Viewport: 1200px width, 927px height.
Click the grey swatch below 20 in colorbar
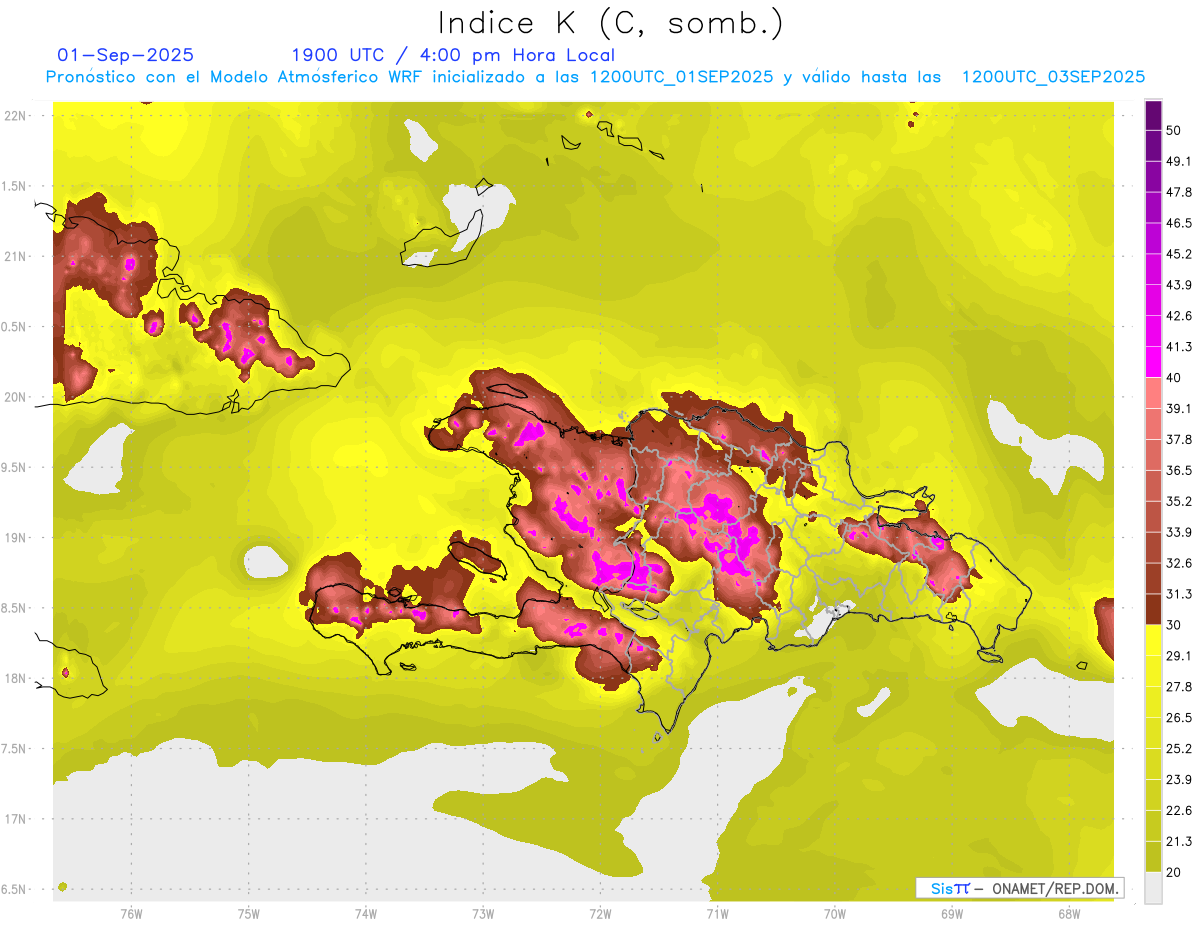point(1153,888)
